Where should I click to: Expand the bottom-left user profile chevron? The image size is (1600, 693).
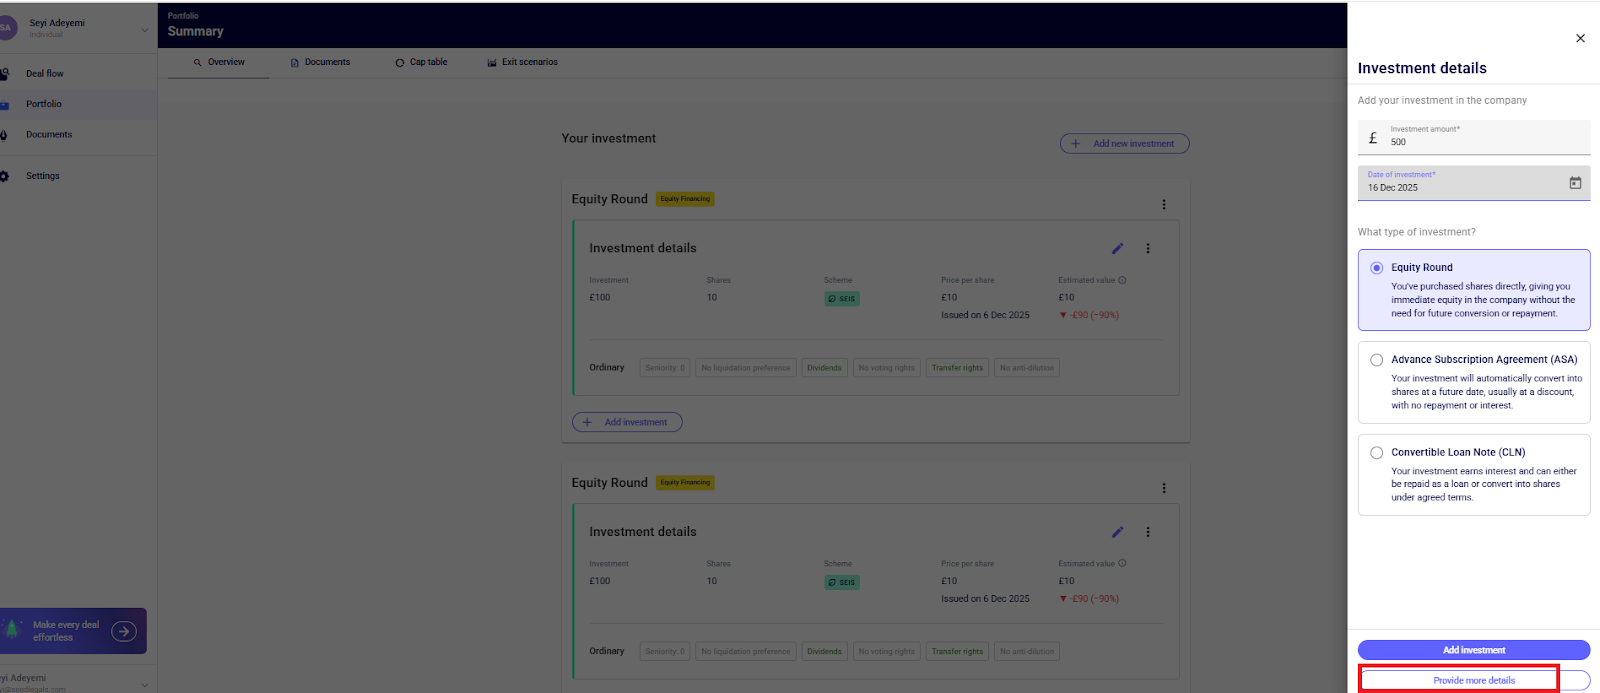tap(144, 684)
